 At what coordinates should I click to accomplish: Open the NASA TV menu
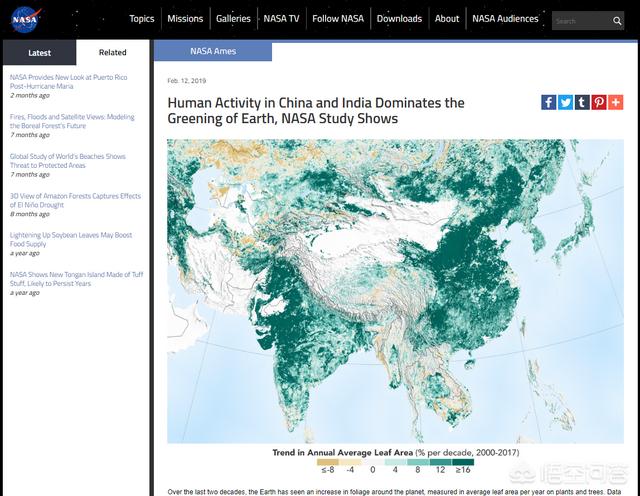281,19
